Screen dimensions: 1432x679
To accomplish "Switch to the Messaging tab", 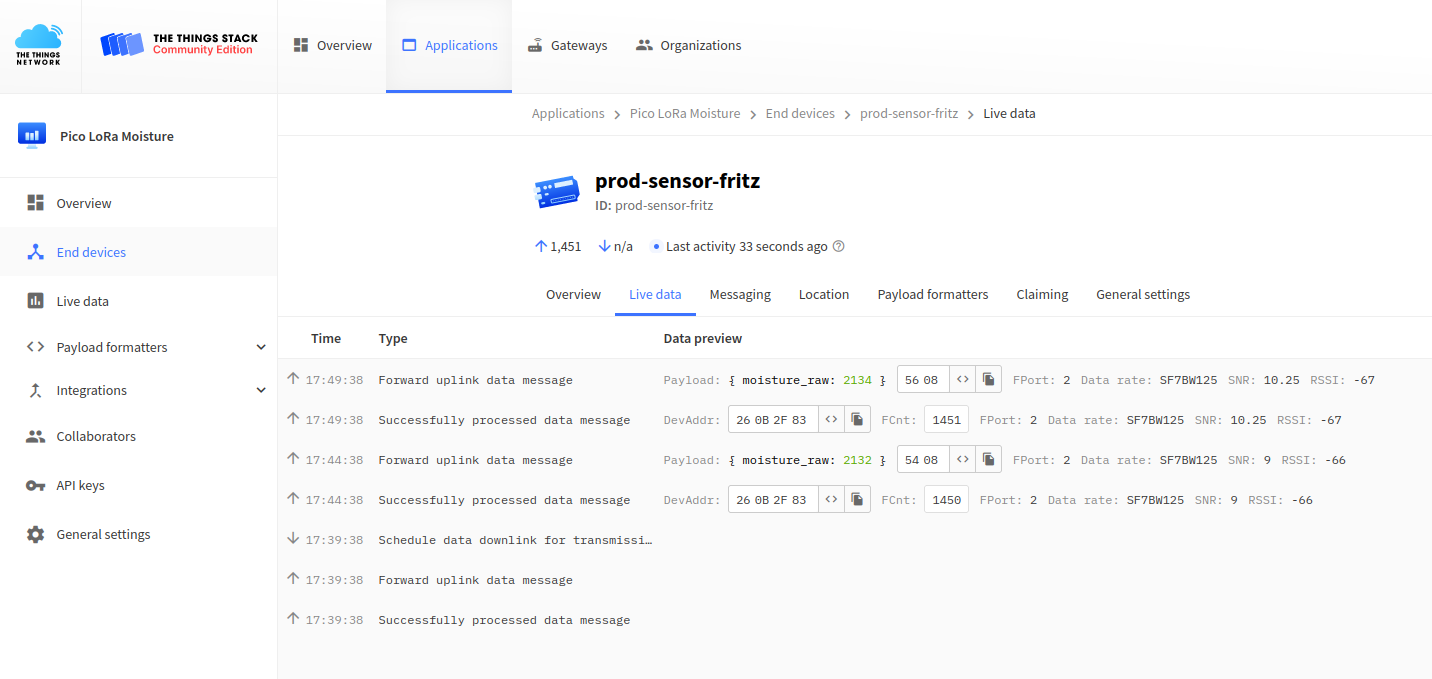I will (740, 294).
